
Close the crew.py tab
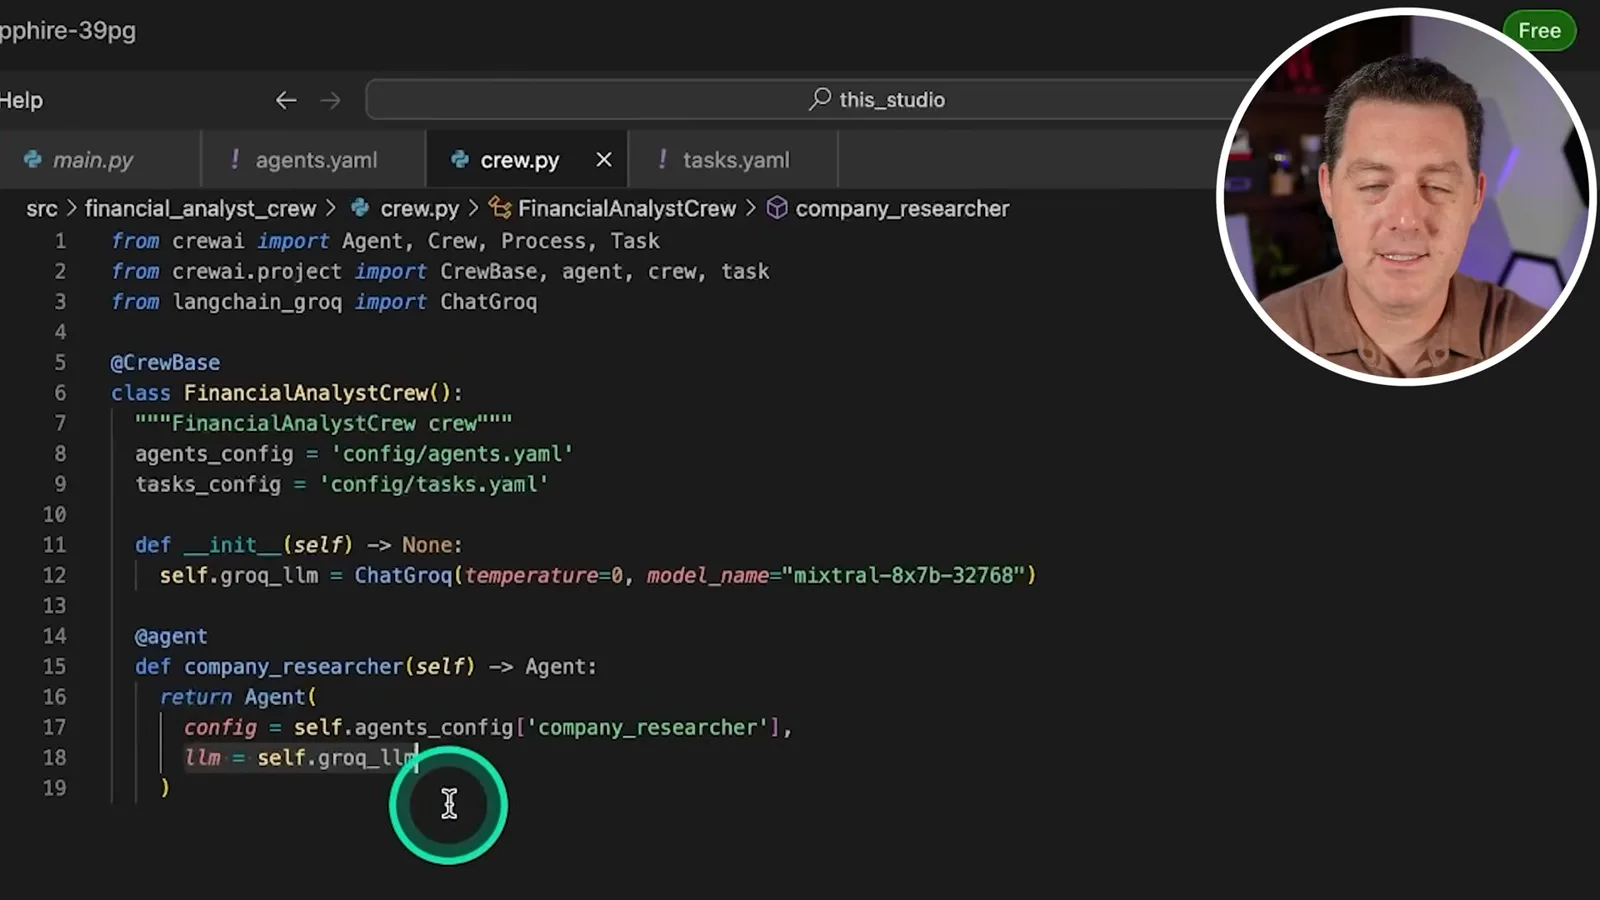604,160
